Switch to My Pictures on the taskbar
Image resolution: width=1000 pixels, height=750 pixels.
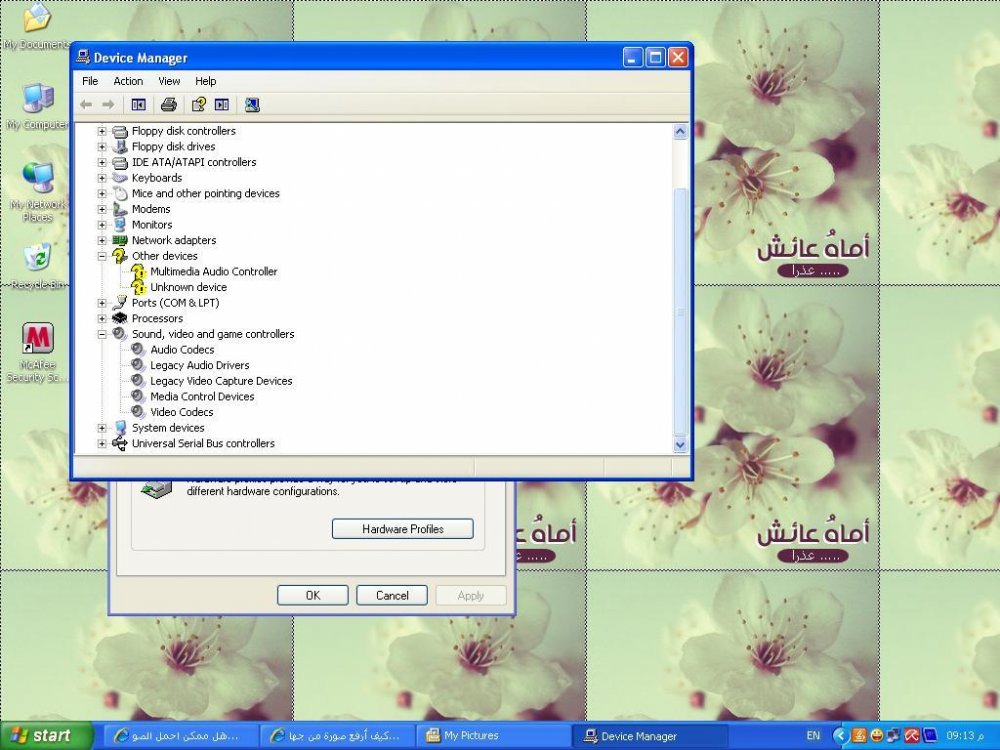click(x=496, y=736)
